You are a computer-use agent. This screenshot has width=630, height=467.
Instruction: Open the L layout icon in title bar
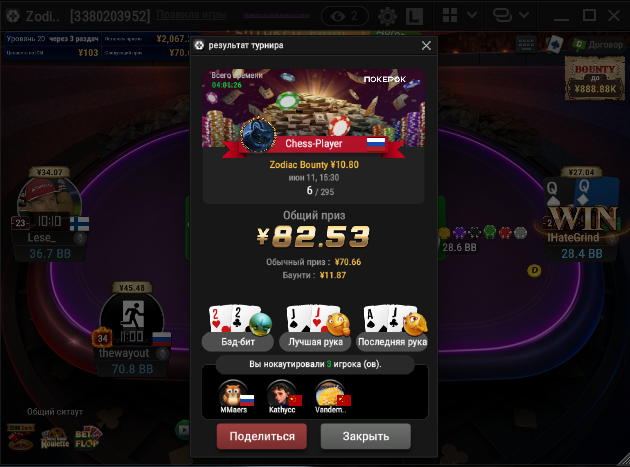tap(414, 16)
